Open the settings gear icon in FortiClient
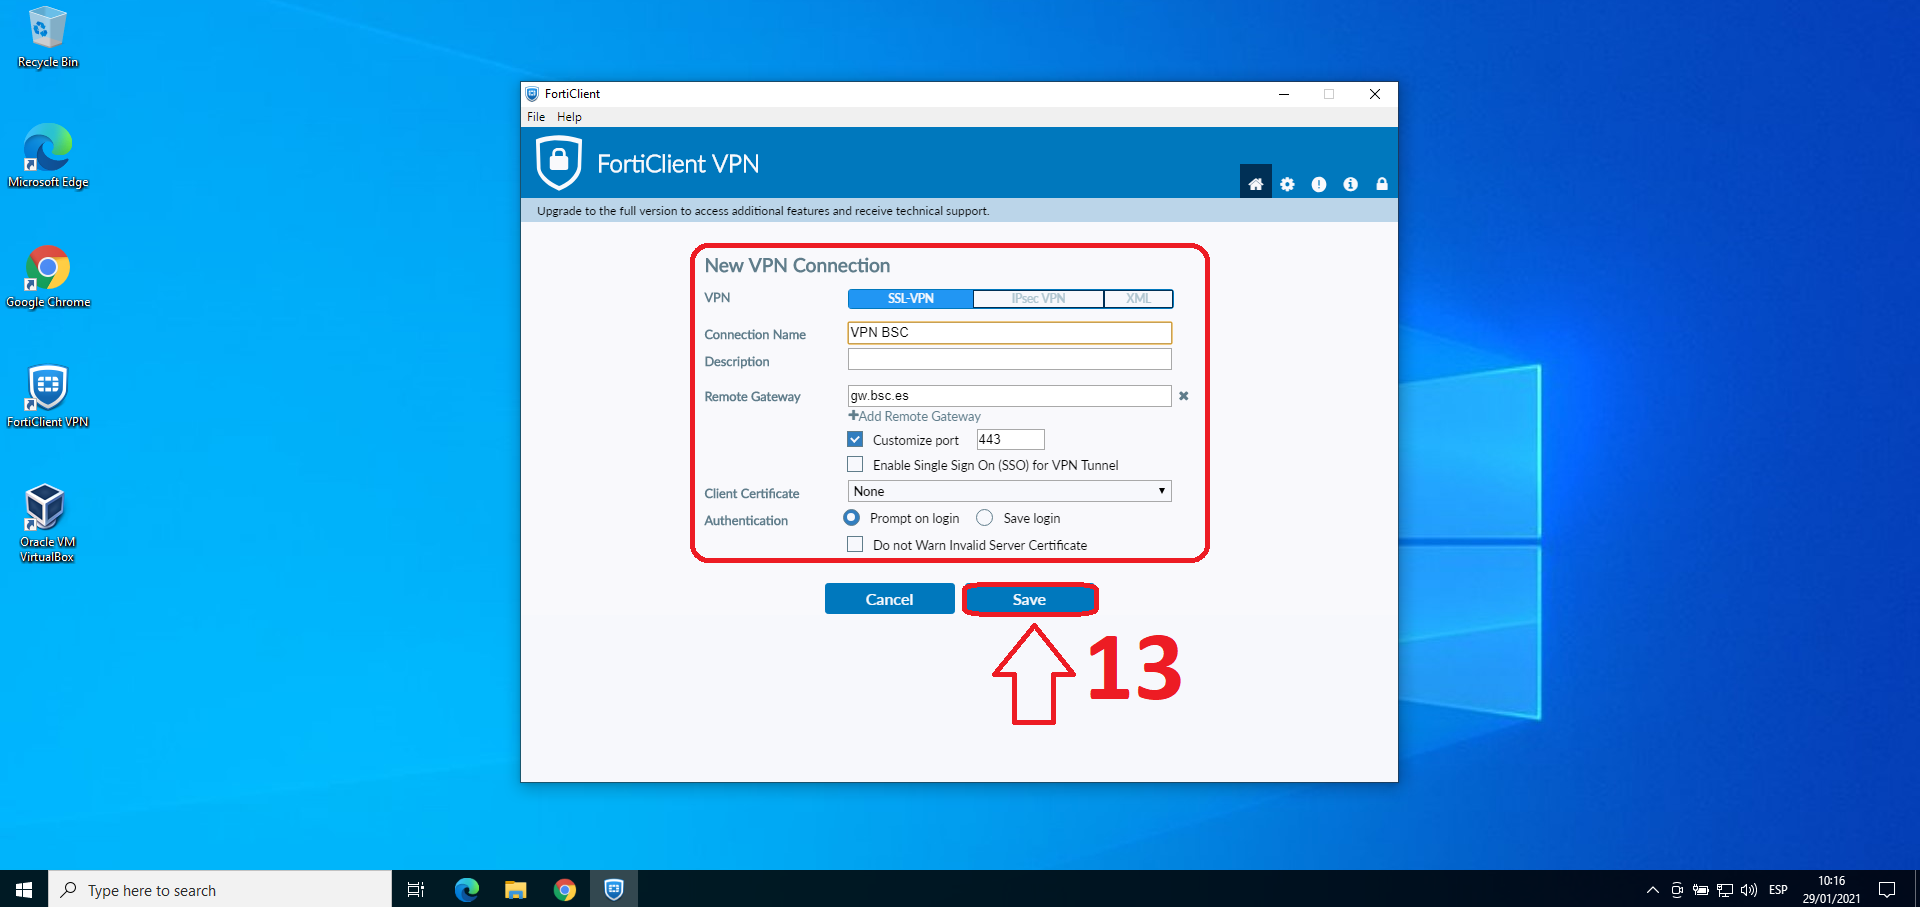 1287,184
